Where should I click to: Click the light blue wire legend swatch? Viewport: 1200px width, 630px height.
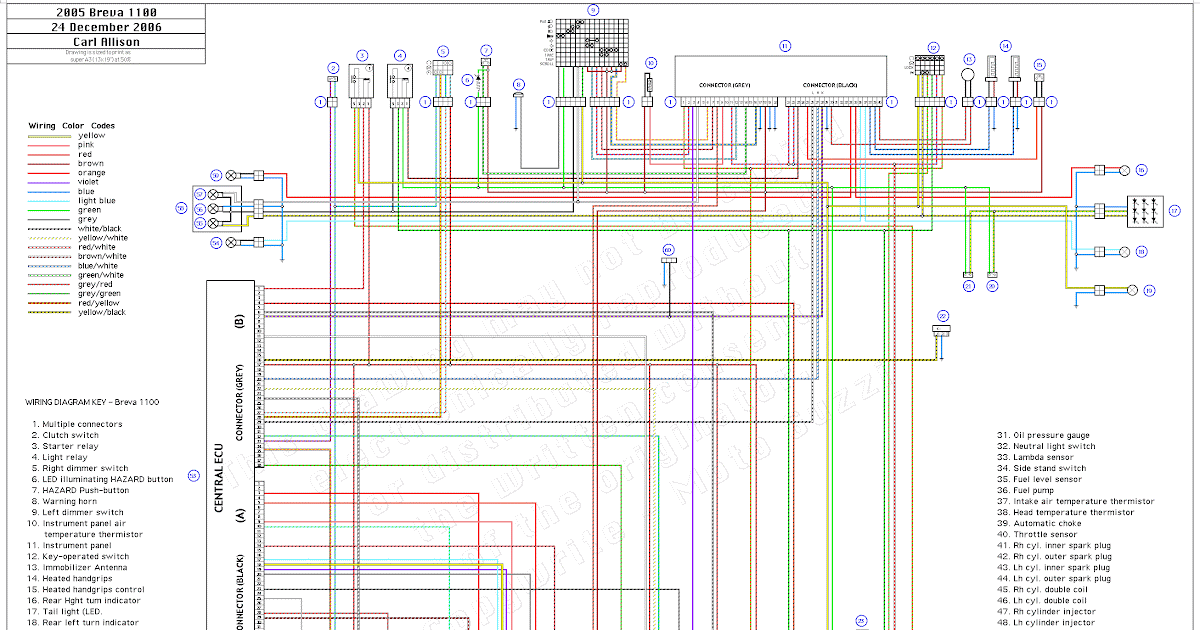tap(48, 201)
